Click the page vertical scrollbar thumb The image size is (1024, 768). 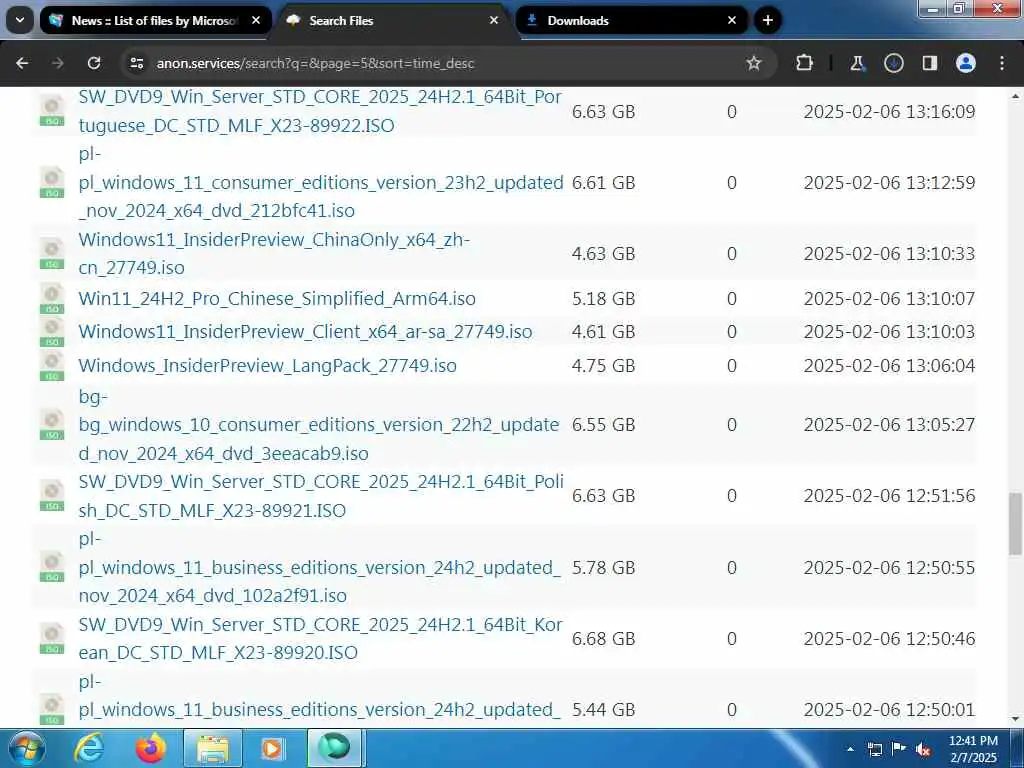pos(1016,524)
